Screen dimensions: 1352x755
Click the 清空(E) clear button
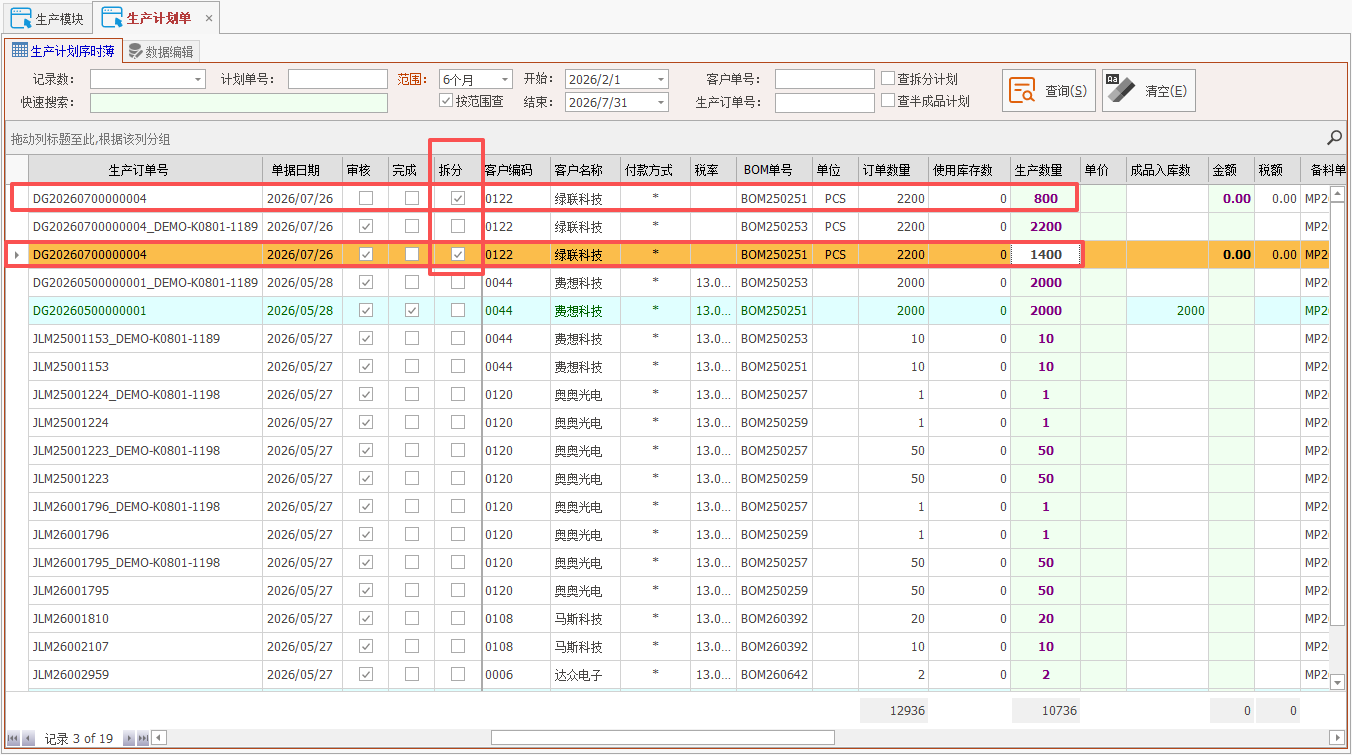pyautogui.click(x=1148, y=90)
